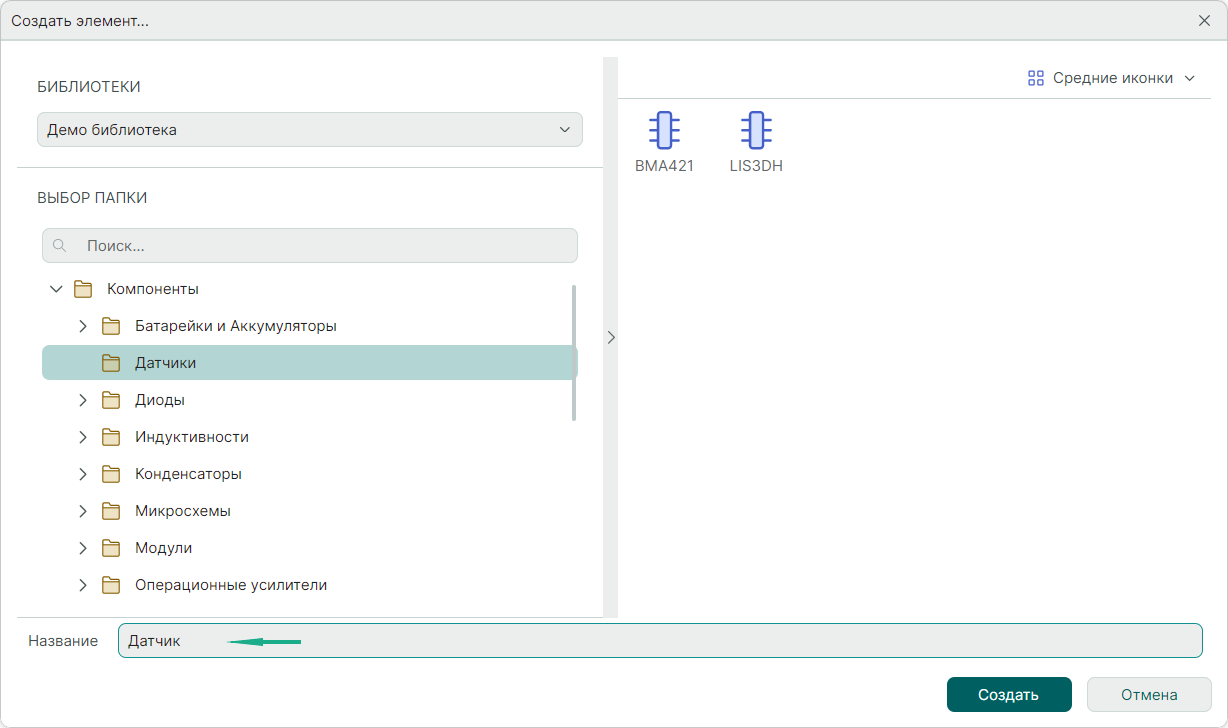1228x728 pixels.
Task: Select the Диоды label
Action: click(160, 400)
